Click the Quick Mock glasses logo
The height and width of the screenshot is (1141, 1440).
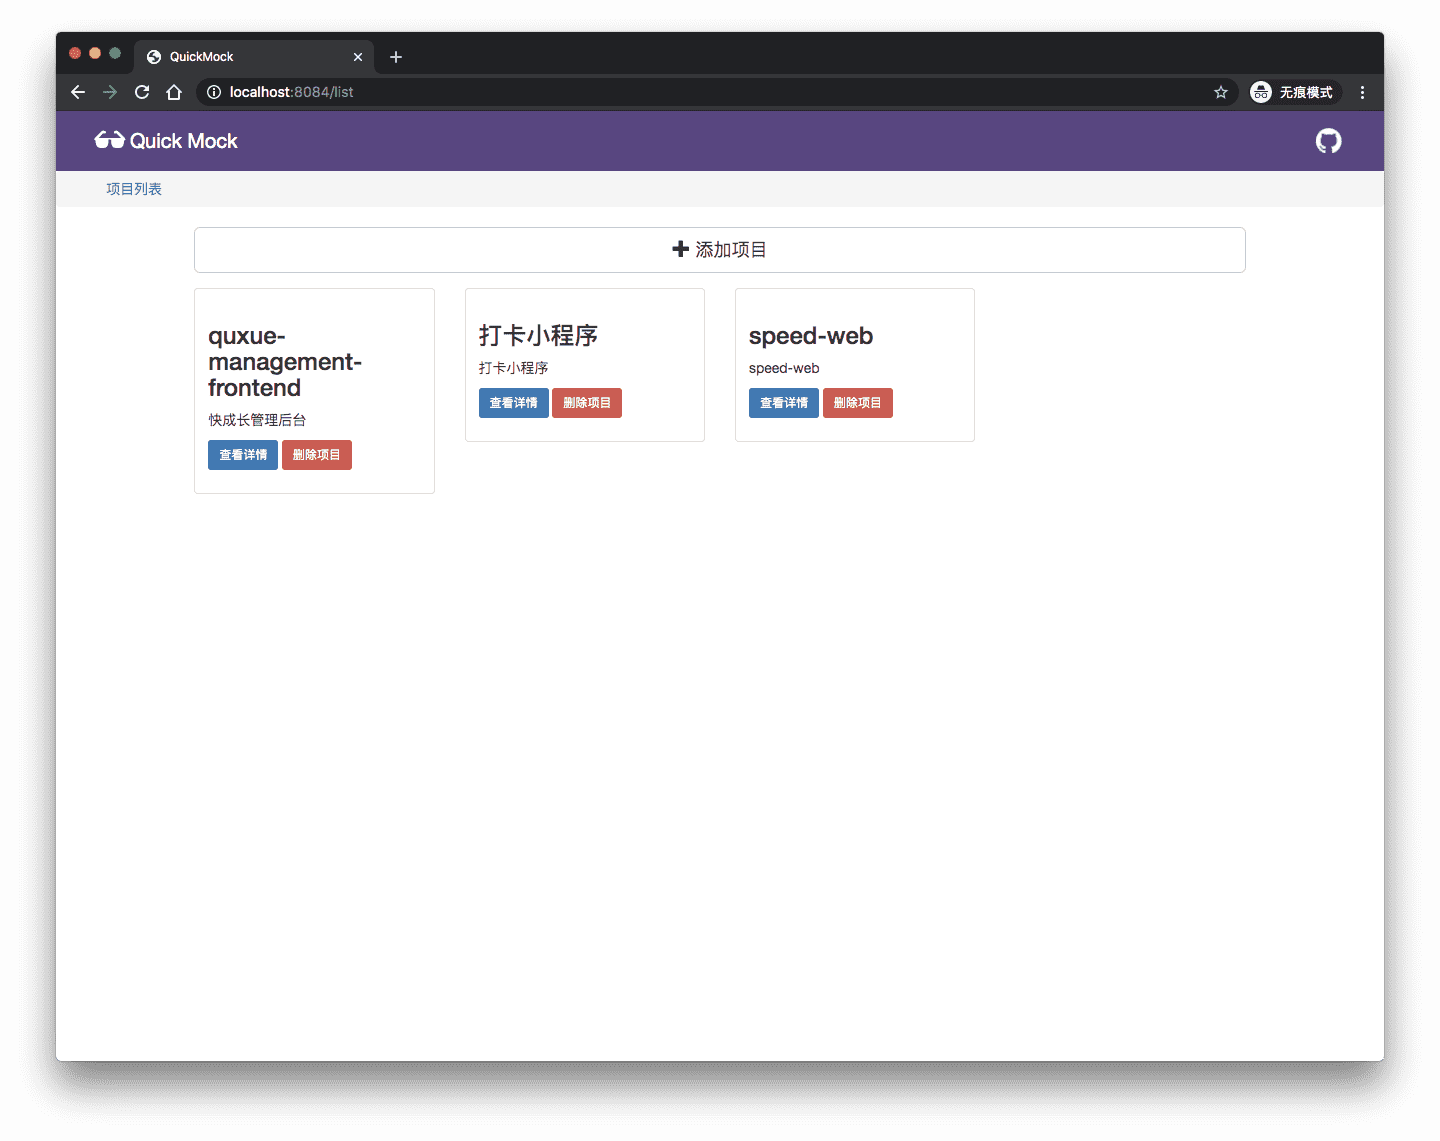tap(109, 140)
